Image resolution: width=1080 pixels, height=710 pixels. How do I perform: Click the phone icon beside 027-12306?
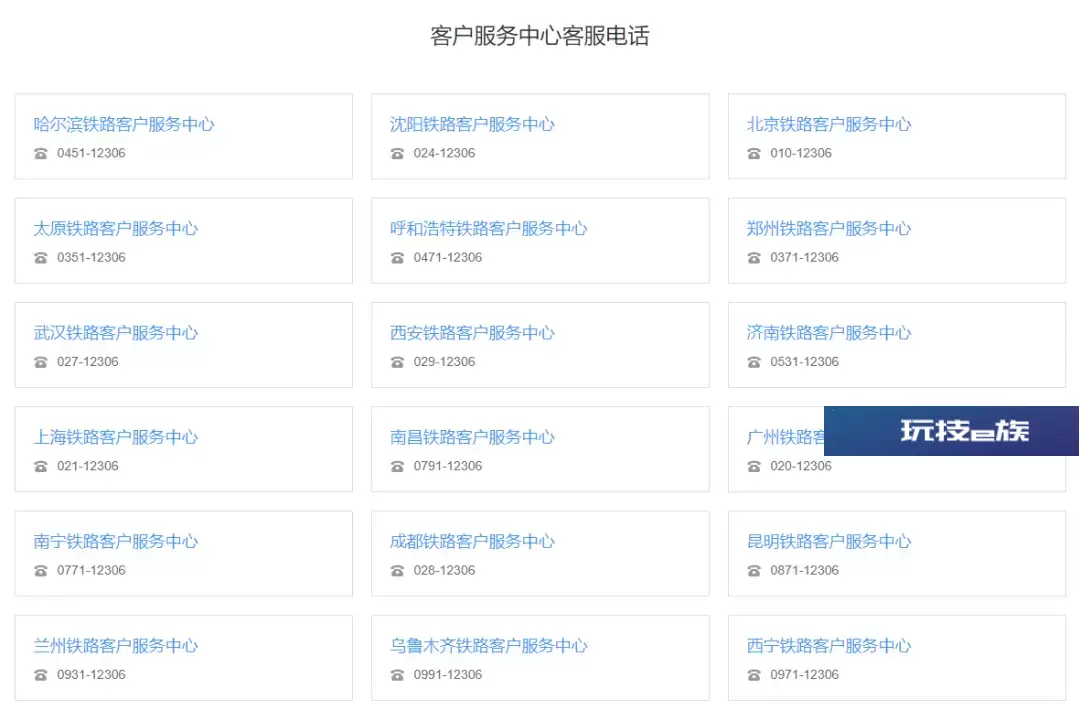click(x=41, y=362)
